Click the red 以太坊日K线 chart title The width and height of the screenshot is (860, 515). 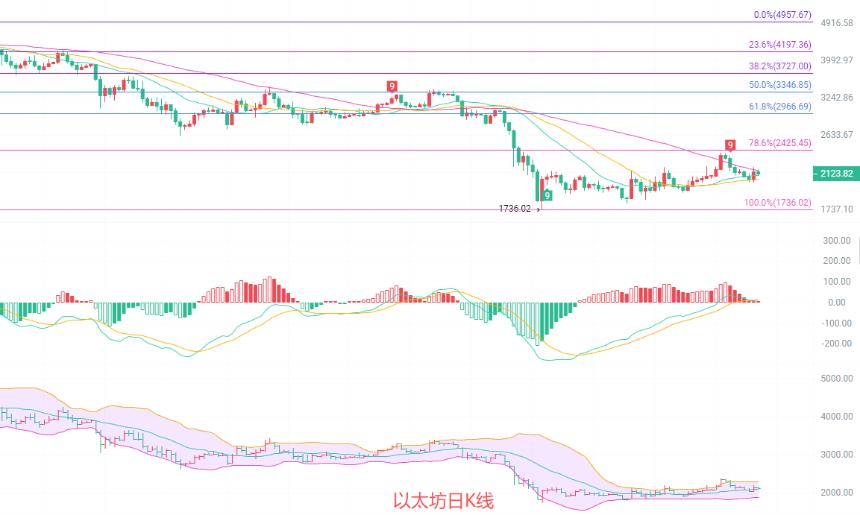point(443,500)
